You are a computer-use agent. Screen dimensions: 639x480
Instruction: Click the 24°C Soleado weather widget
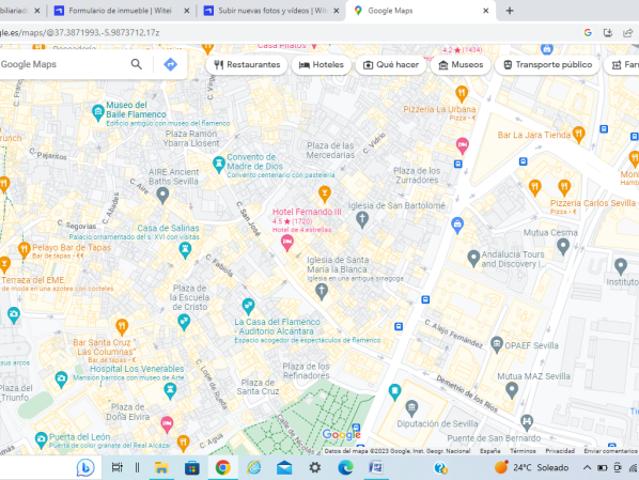point(531,467)
